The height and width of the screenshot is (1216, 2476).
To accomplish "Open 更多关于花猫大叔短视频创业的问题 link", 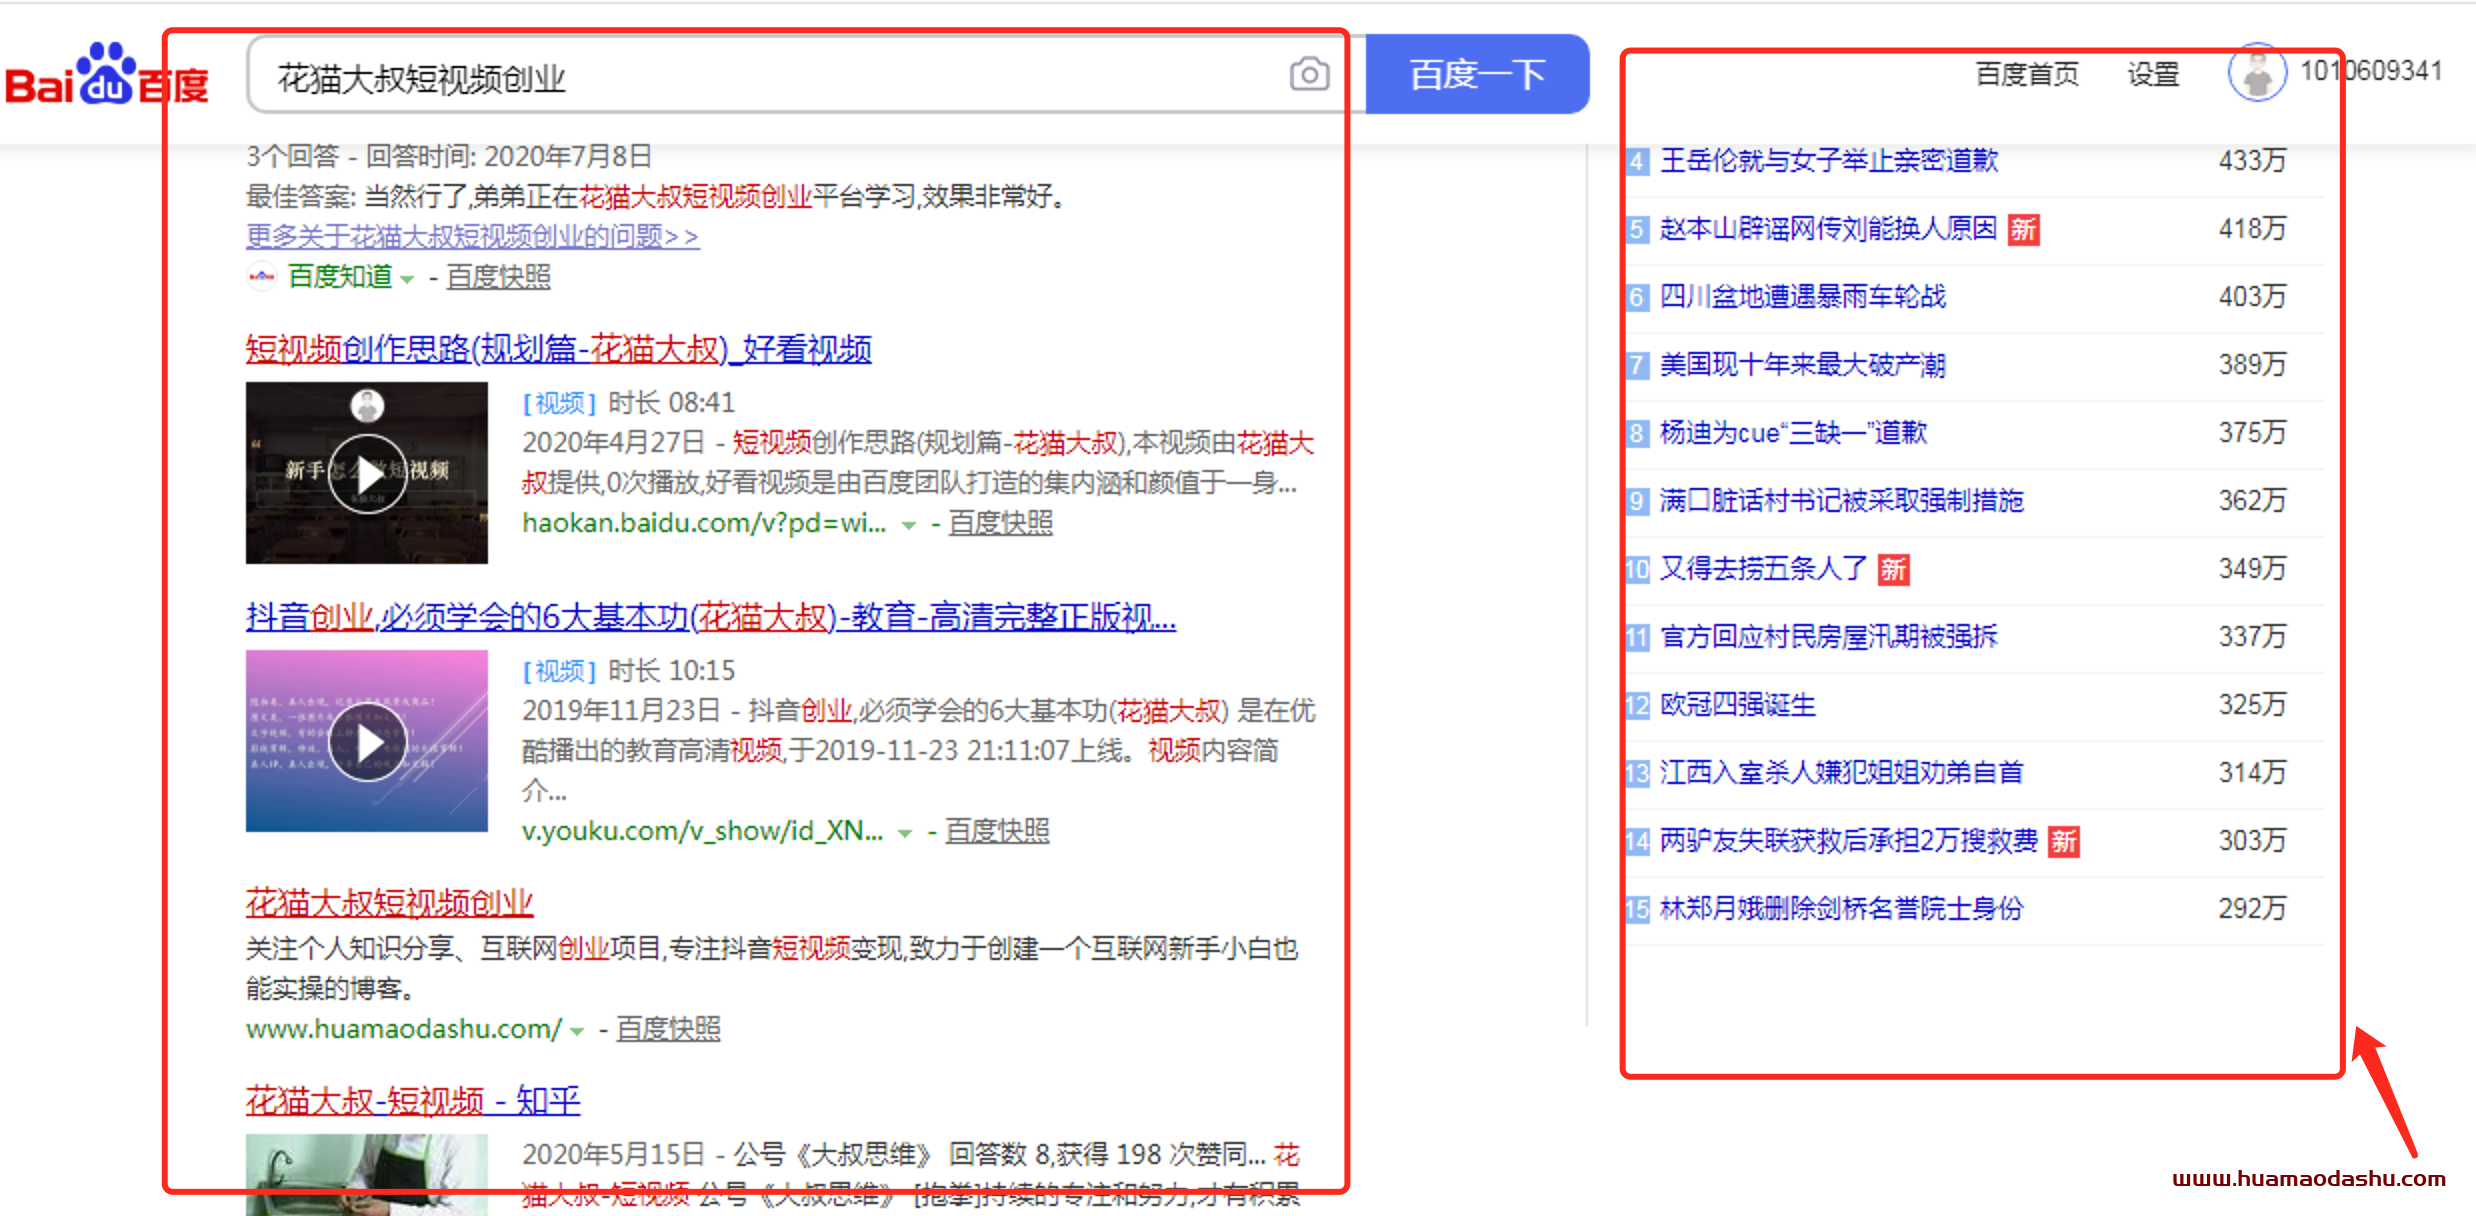I will tap(472, 236).
